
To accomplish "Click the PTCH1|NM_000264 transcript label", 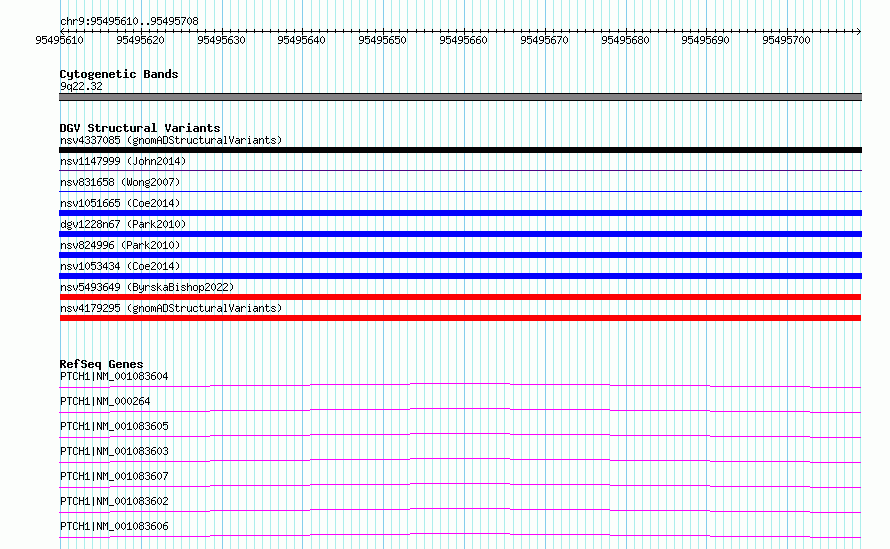I will coord(105,401).
